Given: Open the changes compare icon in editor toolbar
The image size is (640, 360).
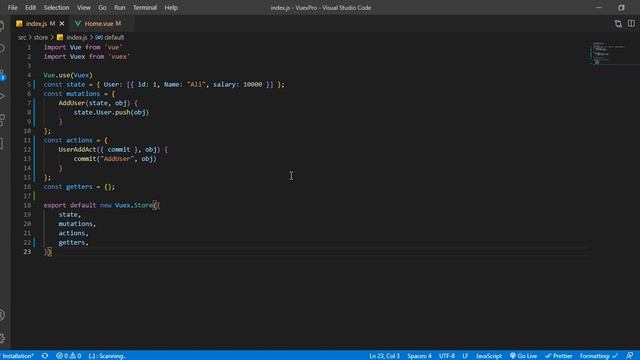Looking at the screenshot, I should click(618, 24).
